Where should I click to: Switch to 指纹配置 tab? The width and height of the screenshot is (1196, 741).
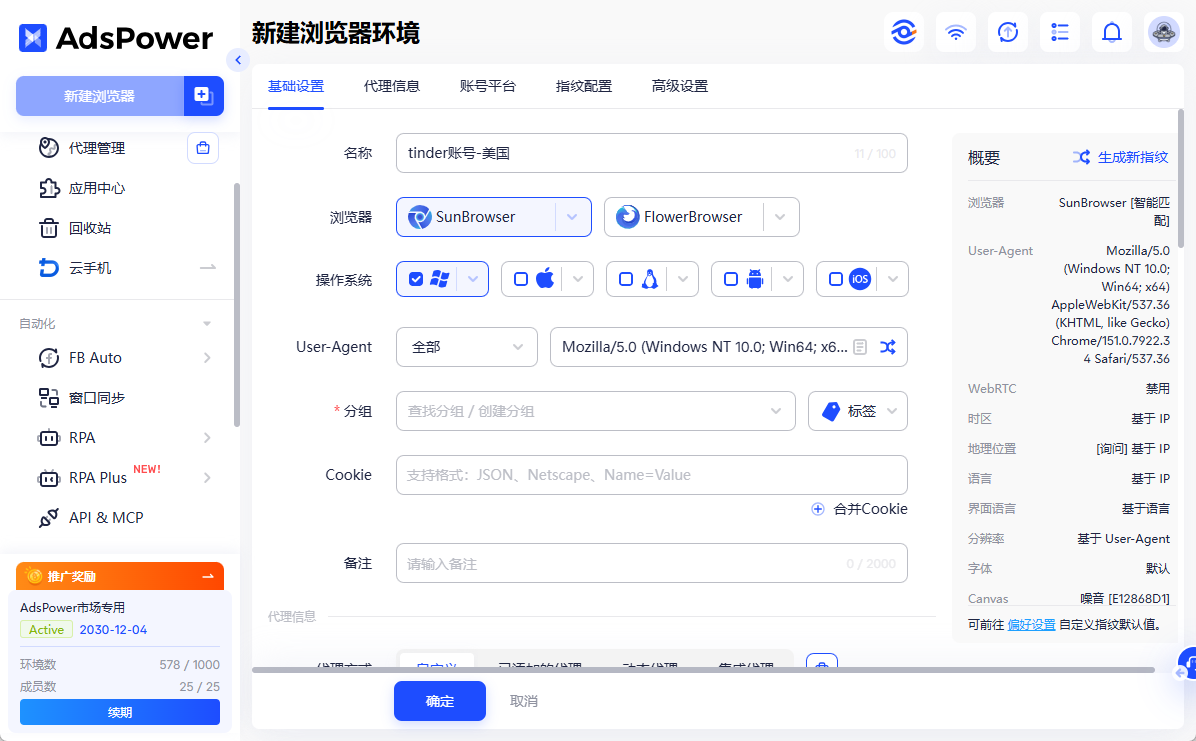pyautogui.click(x=584, y=86)
